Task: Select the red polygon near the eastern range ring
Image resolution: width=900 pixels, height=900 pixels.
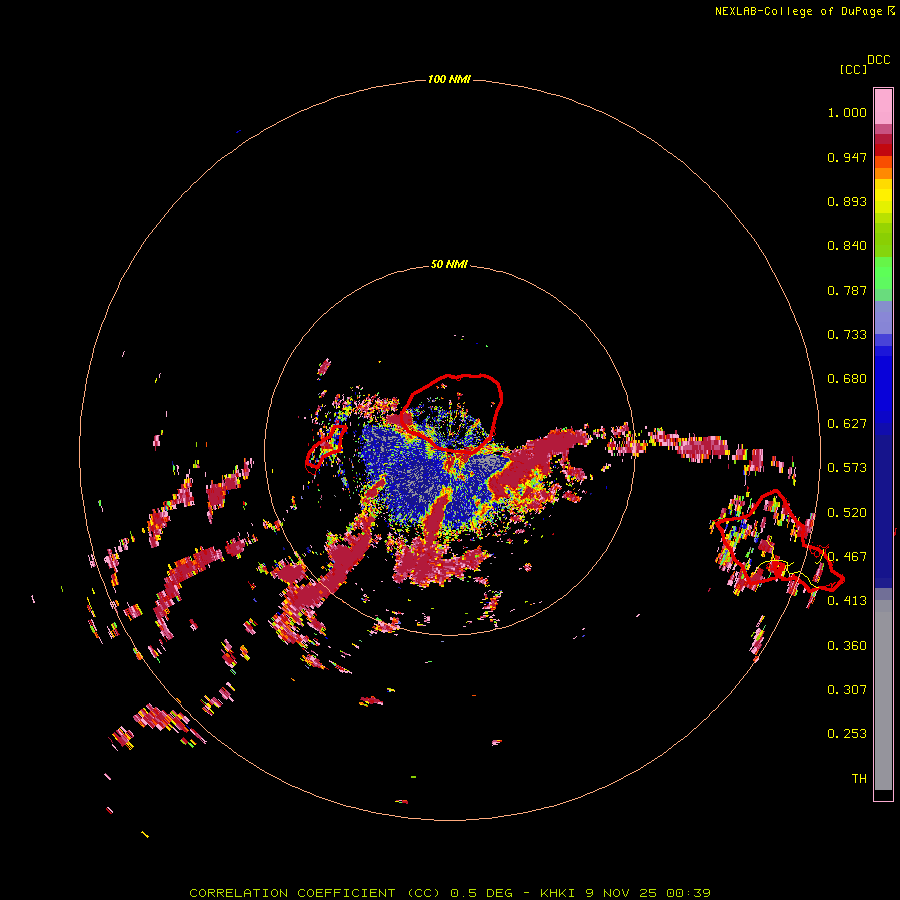Action: pyautogui.click(x=781, y=542)
